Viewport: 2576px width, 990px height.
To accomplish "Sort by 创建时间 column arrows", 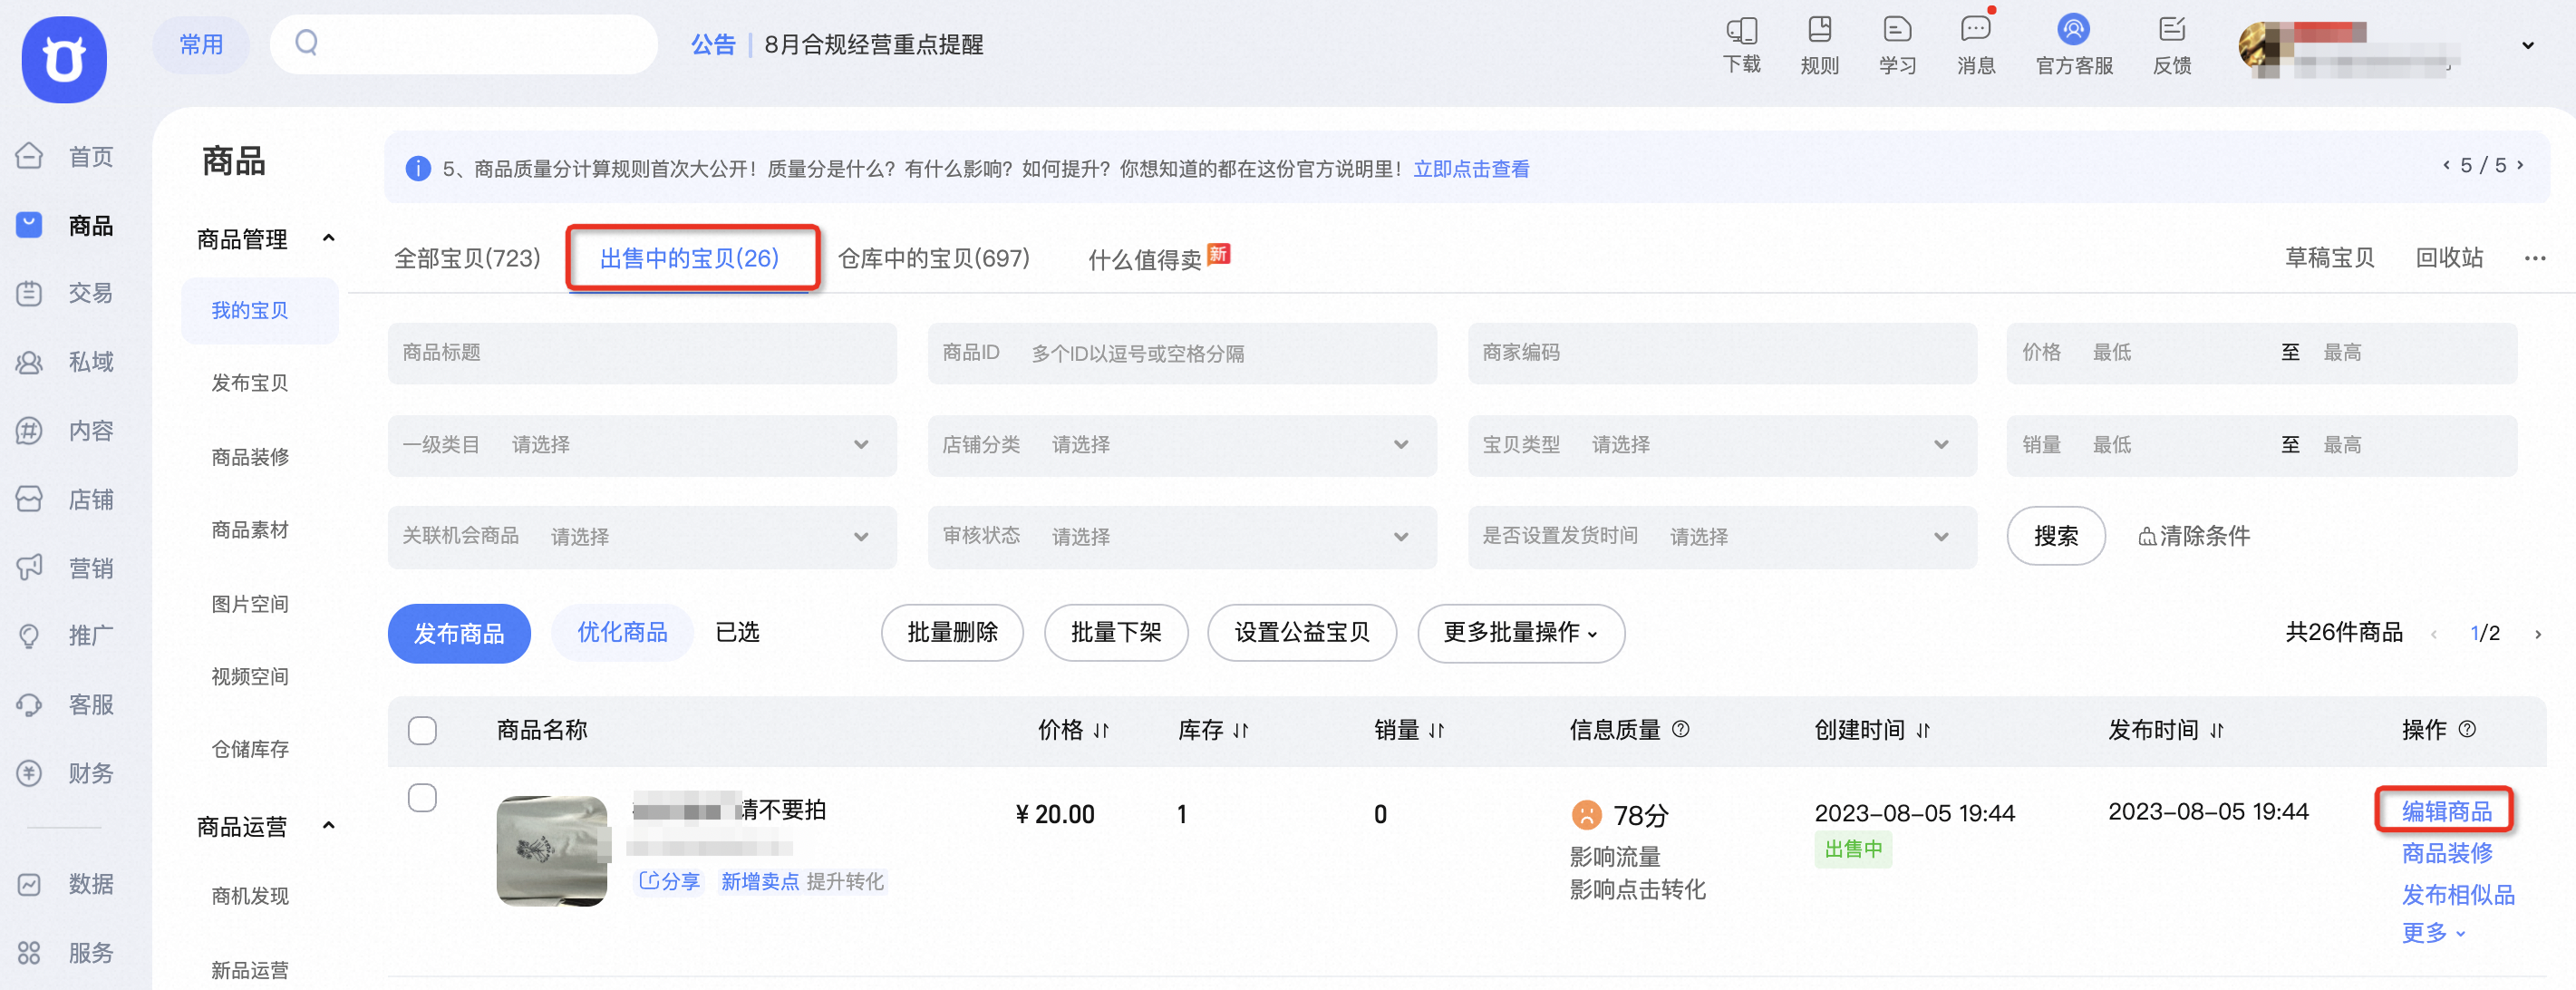I will [1923, 731].
